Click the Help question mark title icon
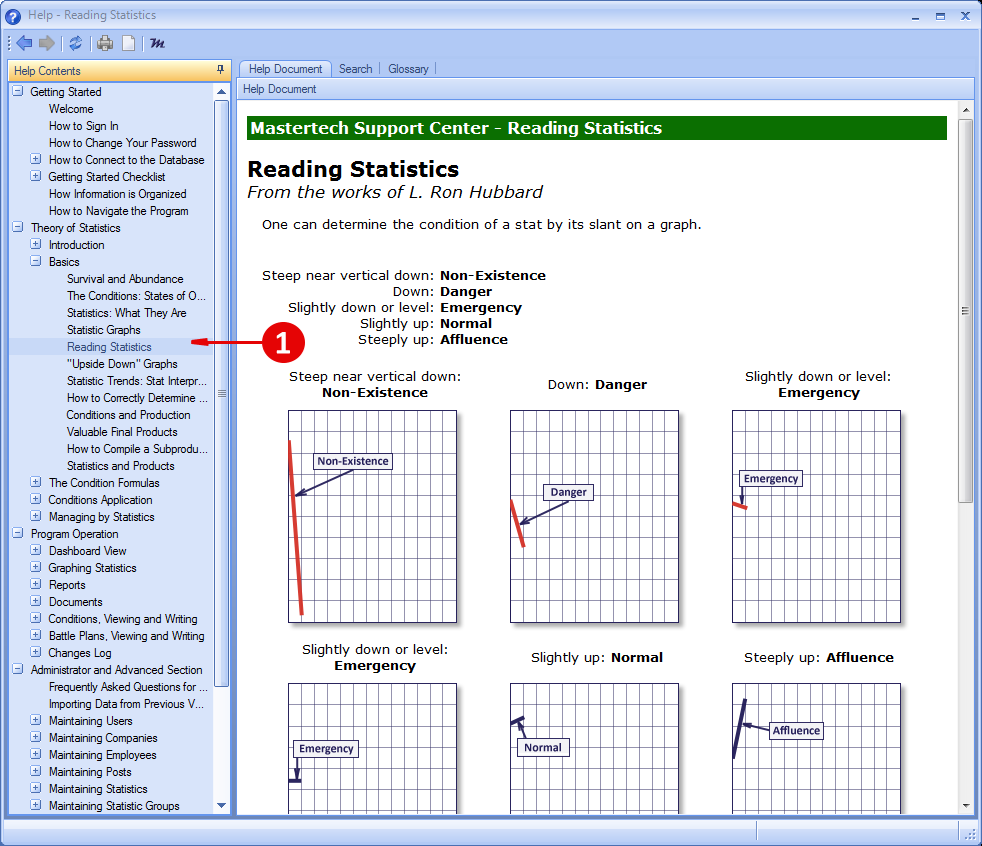982x846 pixels. [x=13, y=16]
